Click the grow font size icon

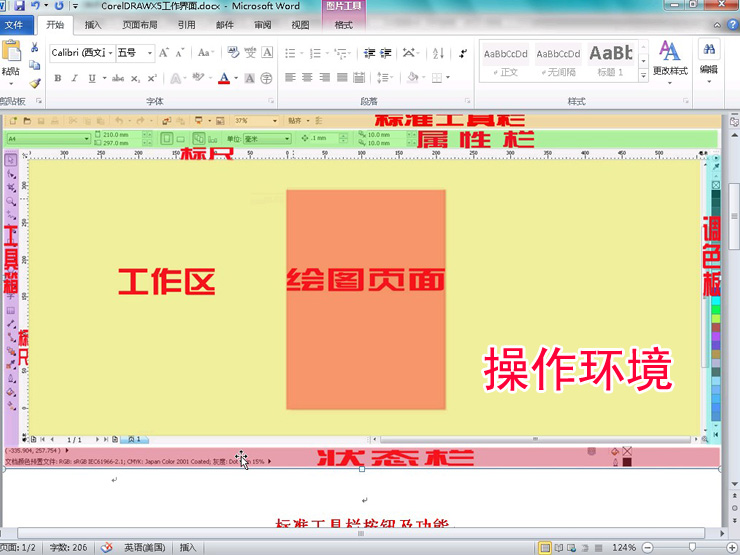point(164,53)
